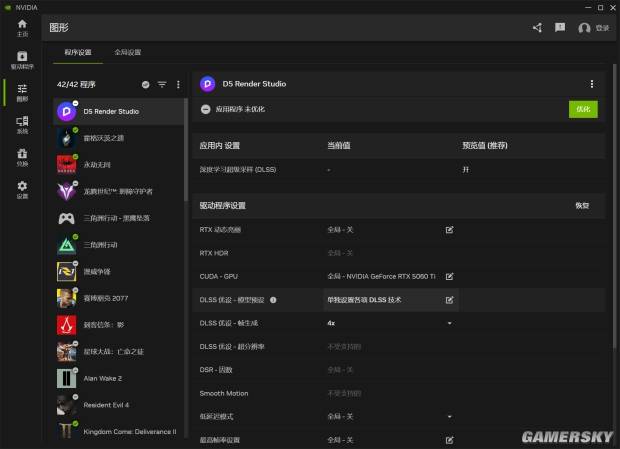Click the feedback message icon in header
Screen dimensions: 620x449
(x=560, y=28)
